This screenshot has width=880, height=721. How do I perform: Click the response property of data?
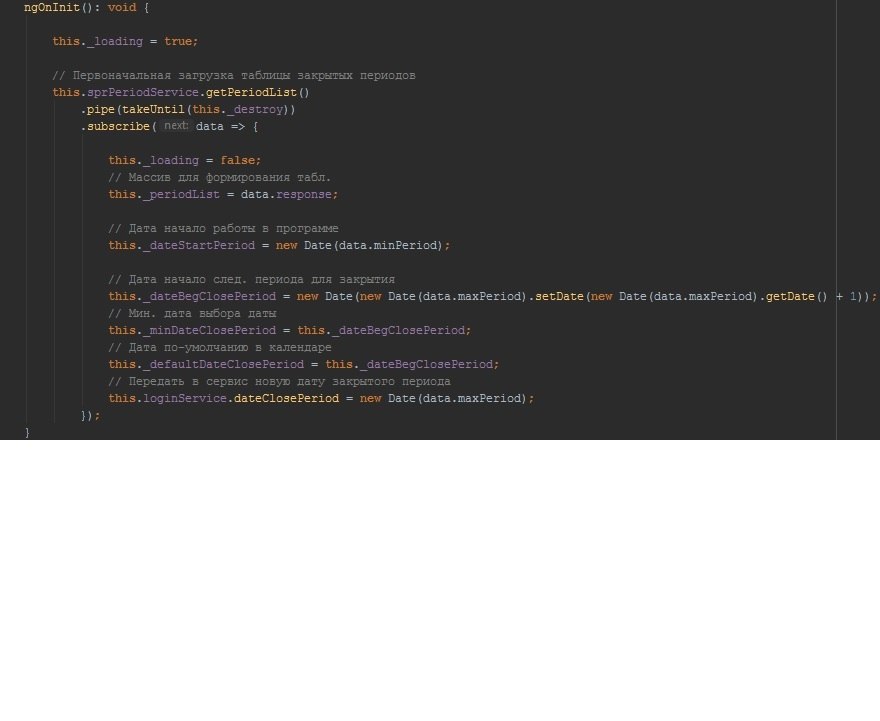click(x=304, y=195)
